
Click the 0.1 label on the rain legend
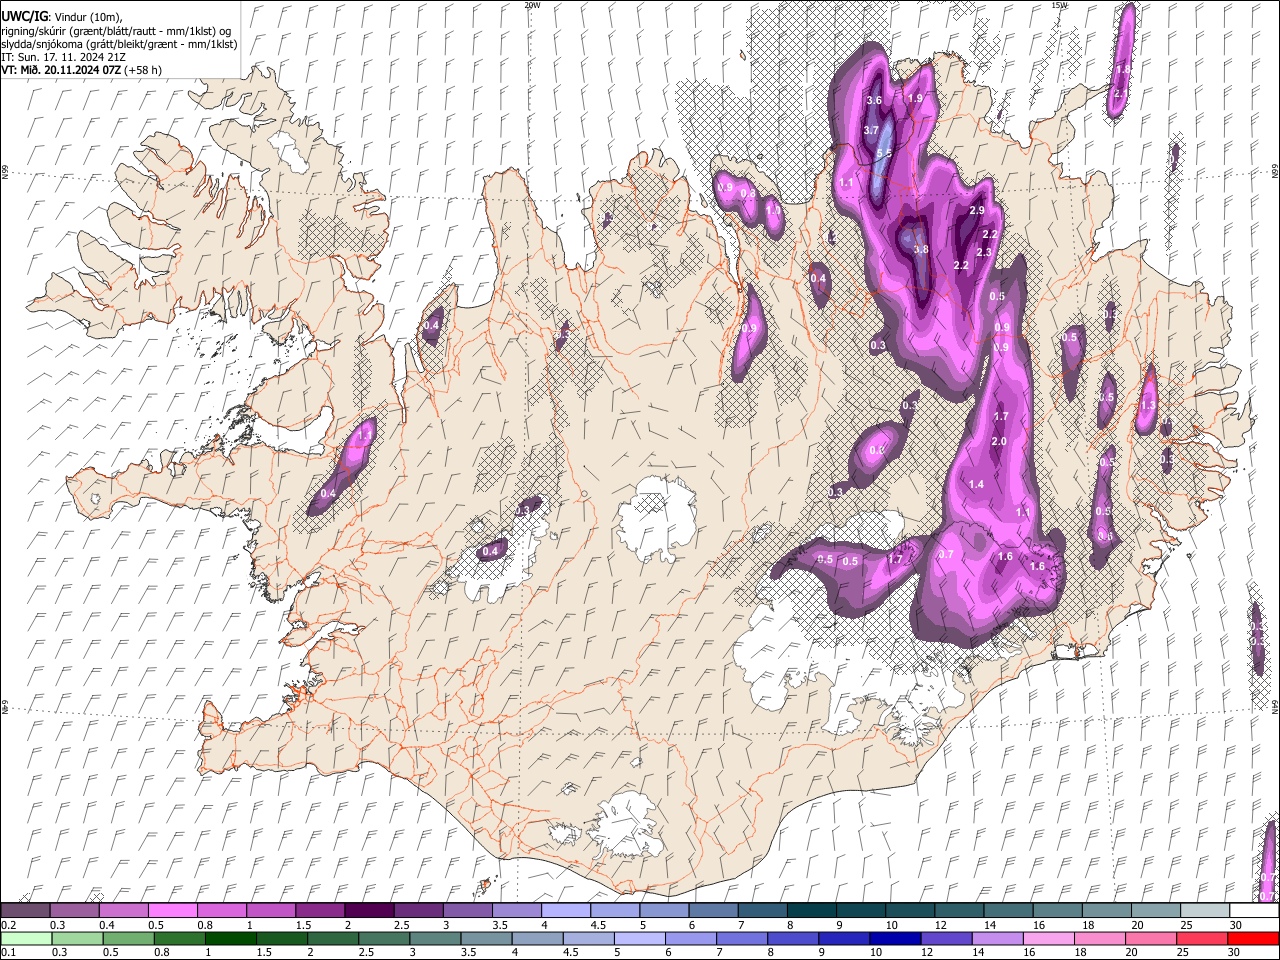[7, 952]
